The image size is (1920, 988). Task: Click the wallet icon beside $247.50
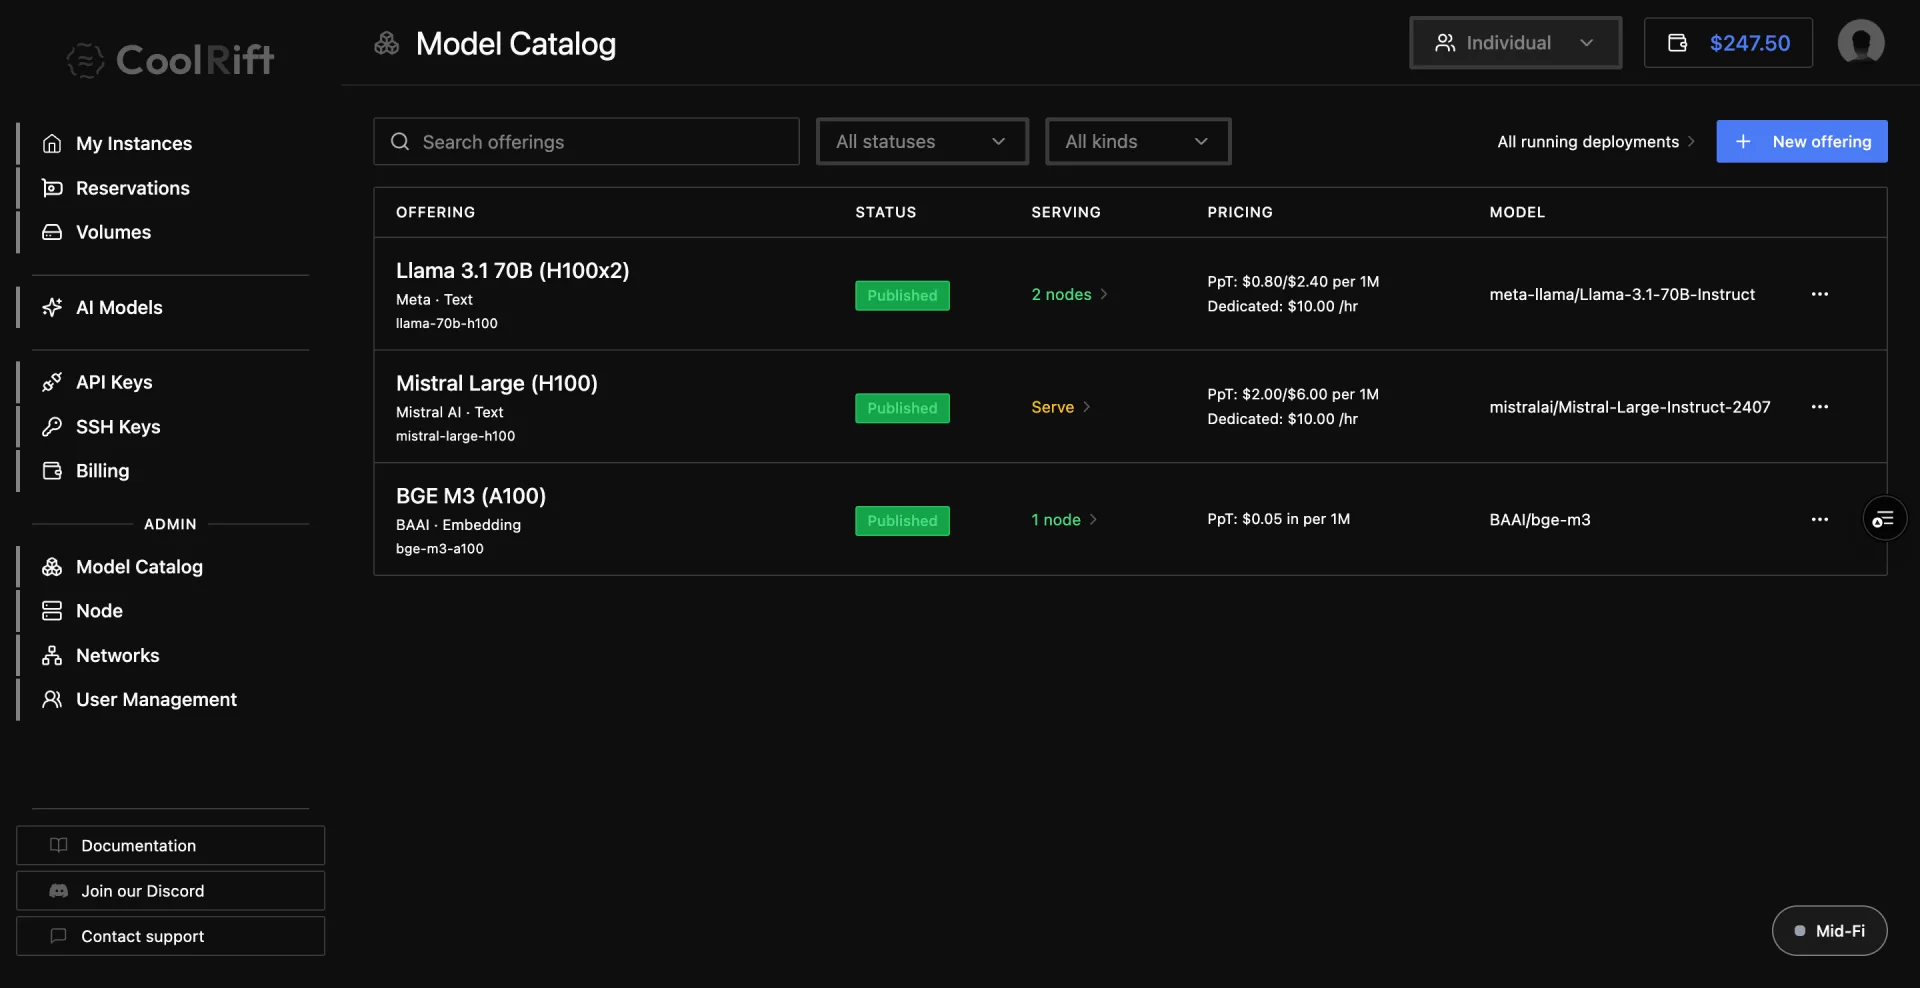pos(1678,43)
